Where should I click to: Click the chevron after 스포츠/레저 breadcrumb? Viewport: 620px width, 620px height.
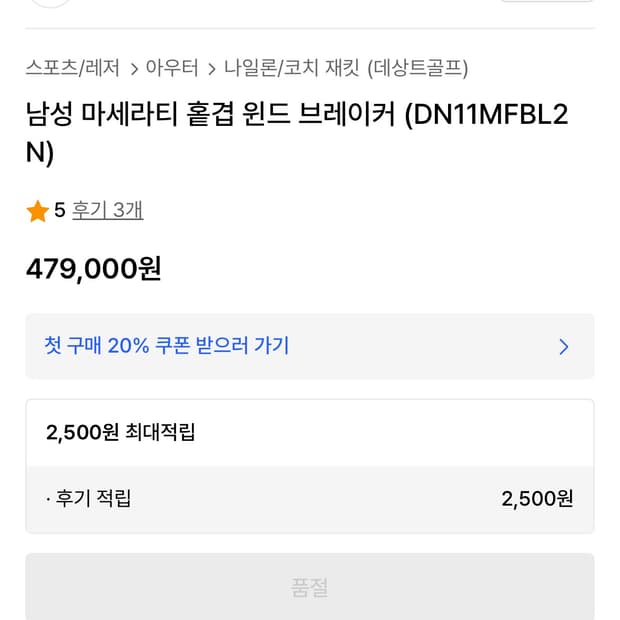click(x=133, y=68)
